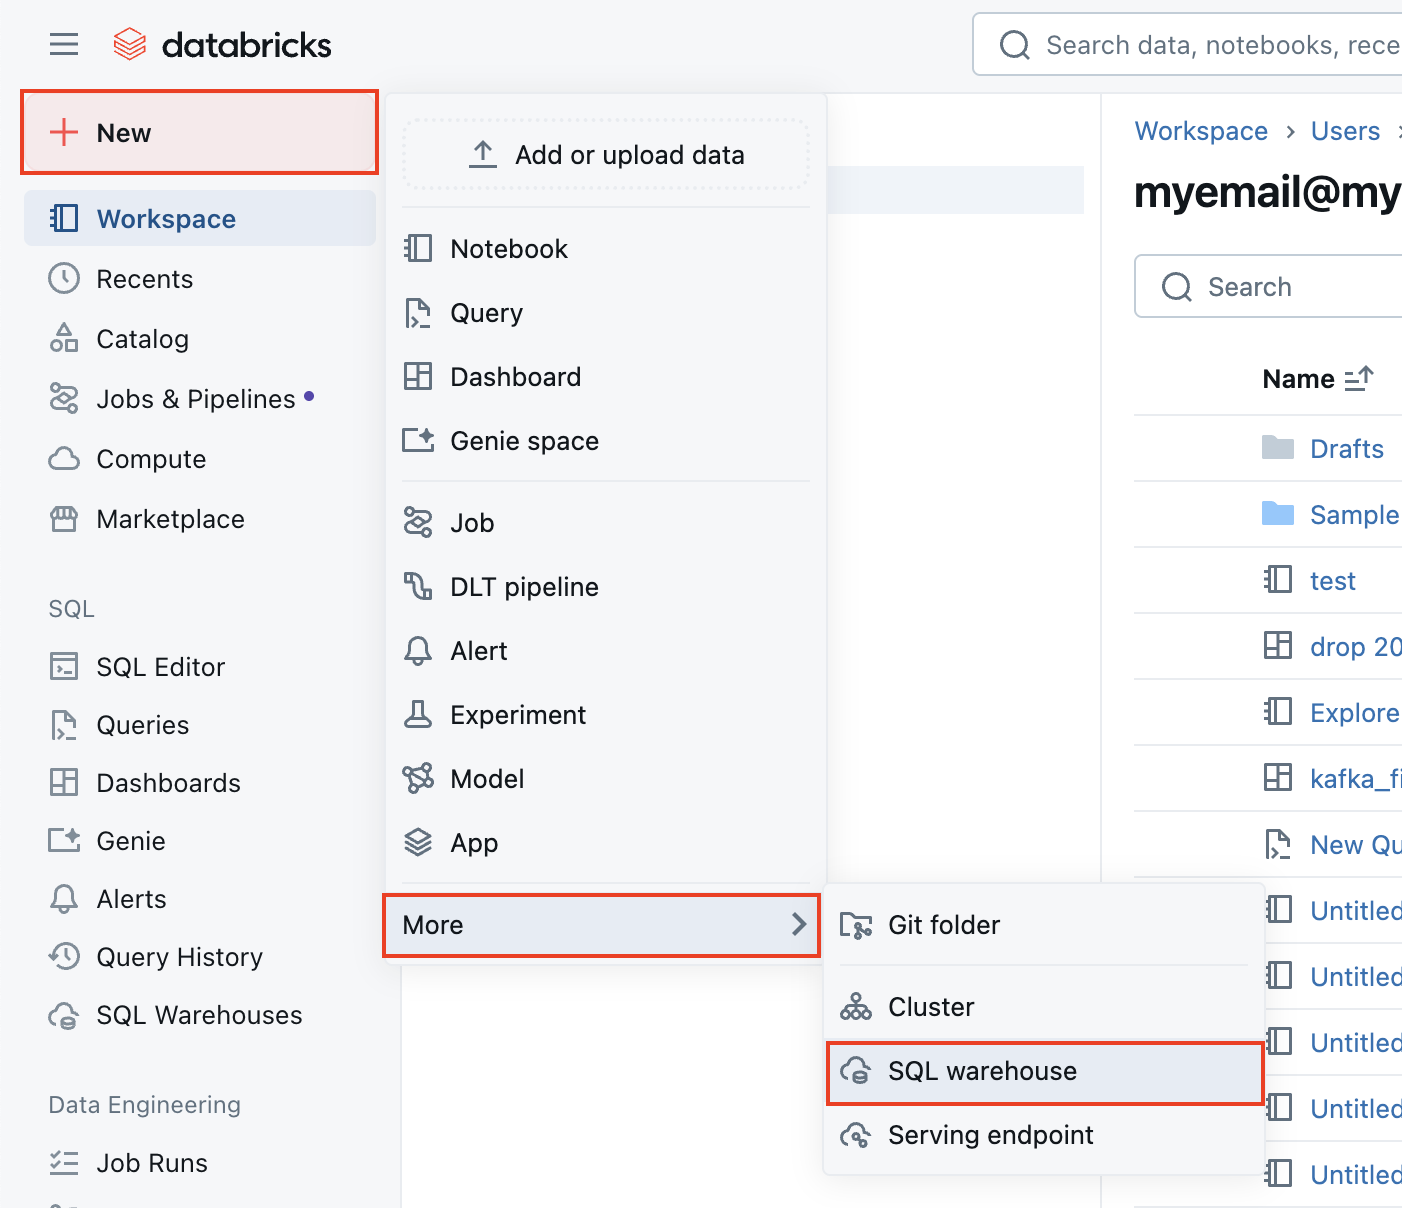Click the Marketplace storefront icon
Screen dimensions: 1402x1208
tap(64, 519)
